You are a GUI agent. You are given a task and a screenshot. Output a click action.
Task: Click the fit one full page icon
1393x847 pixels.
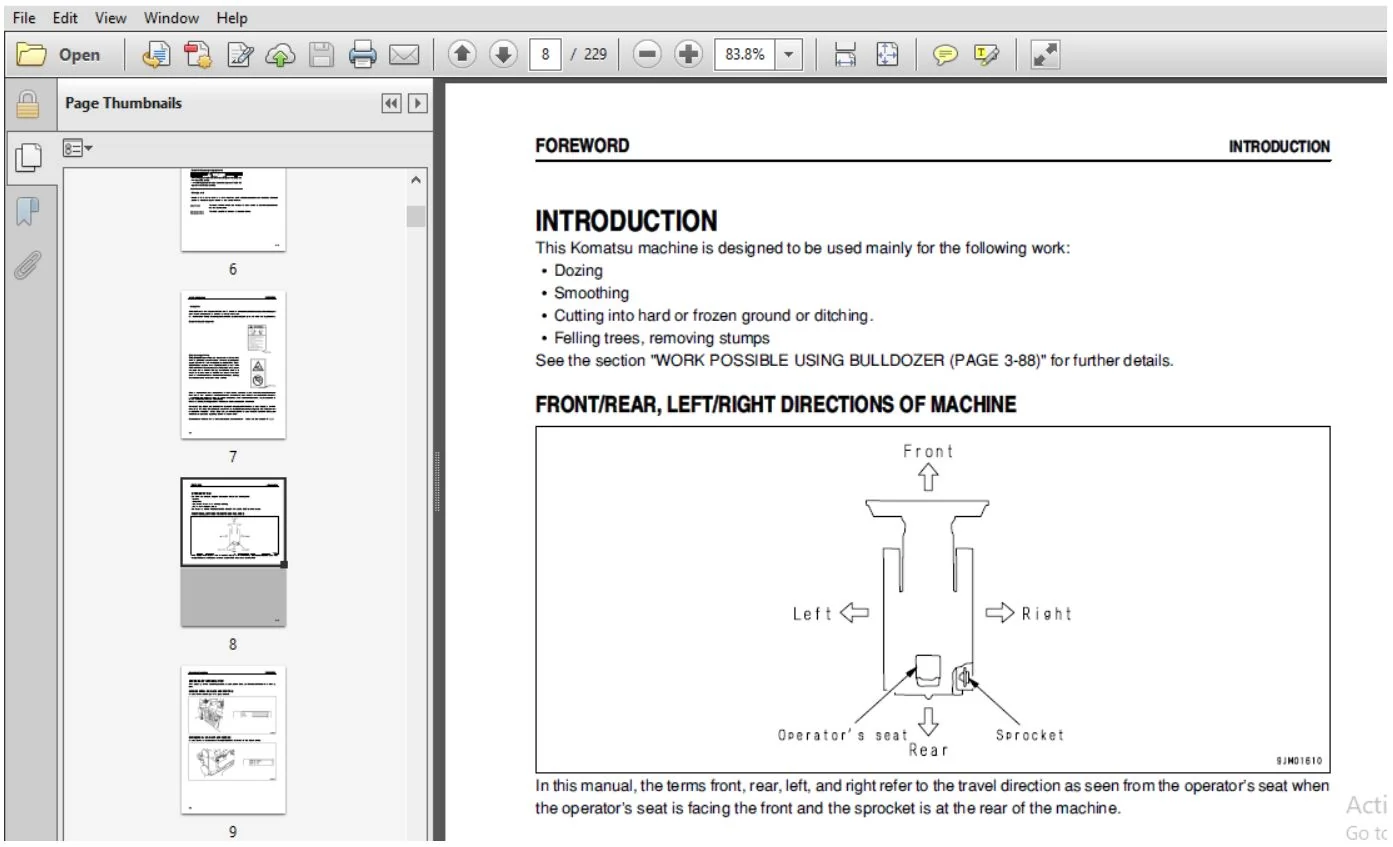(x=888, y=55)
